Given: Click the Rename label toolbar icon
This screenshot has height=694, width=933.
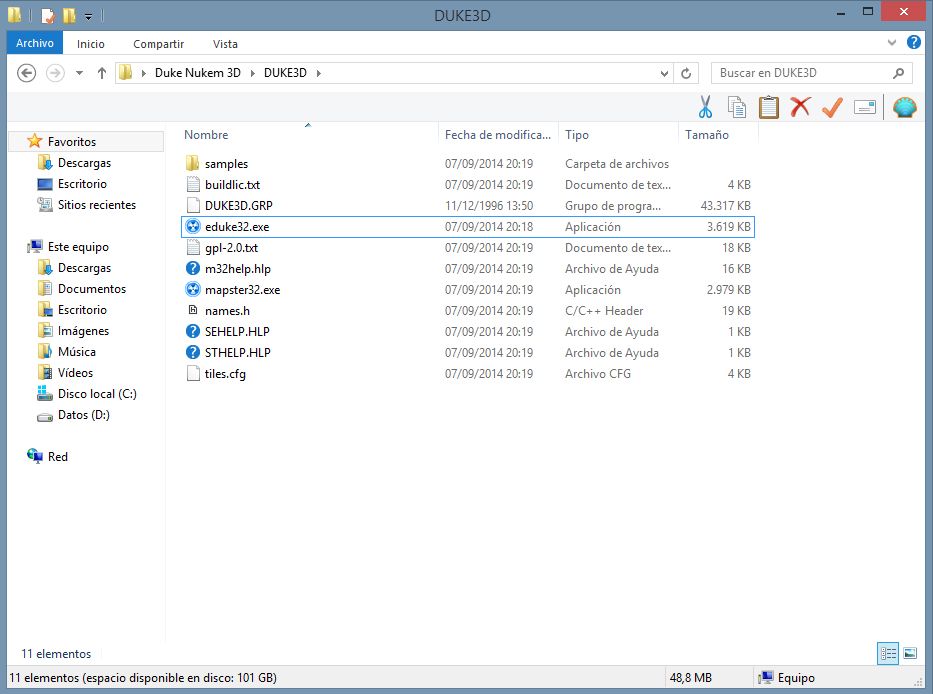Looking at the screenshot, I should (865, 107).
